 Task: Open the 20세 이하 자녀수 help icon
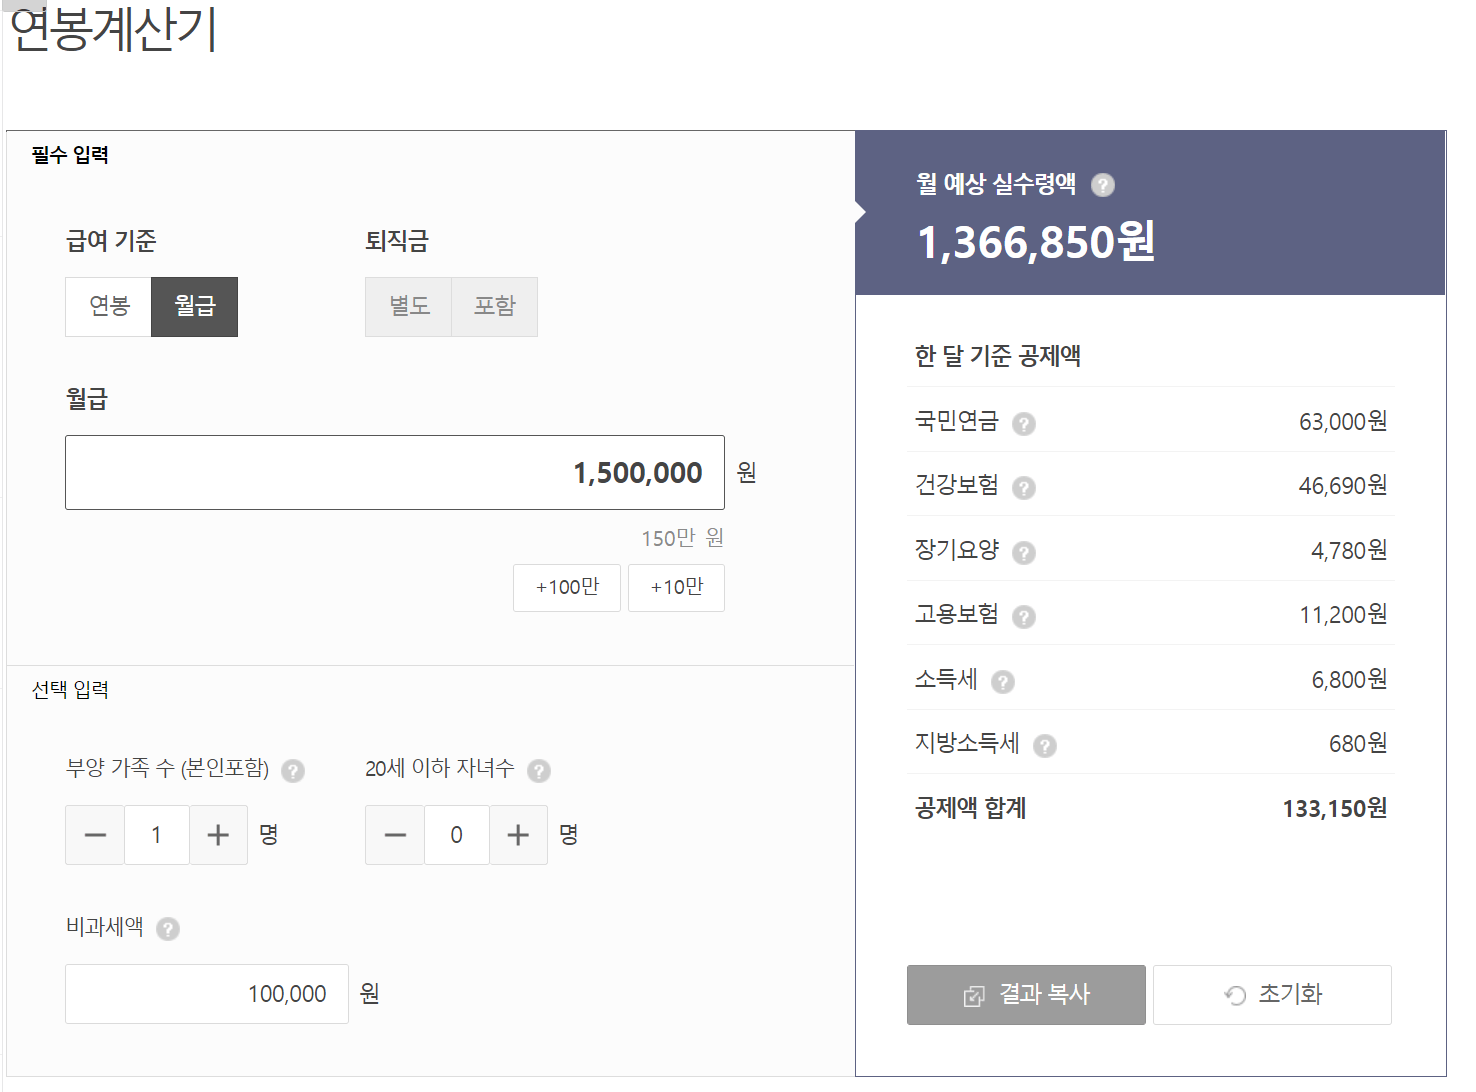tap(538, 771)
